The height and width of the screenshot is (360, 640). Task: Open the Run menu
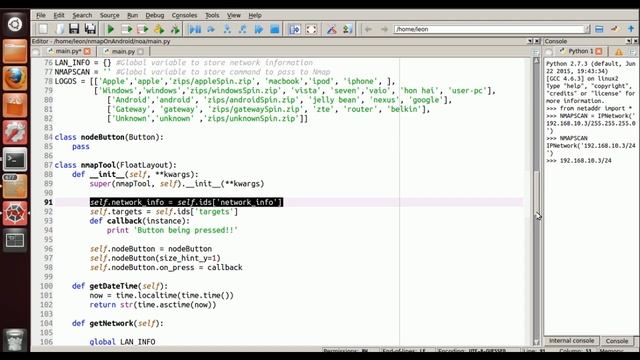point(132,15)
